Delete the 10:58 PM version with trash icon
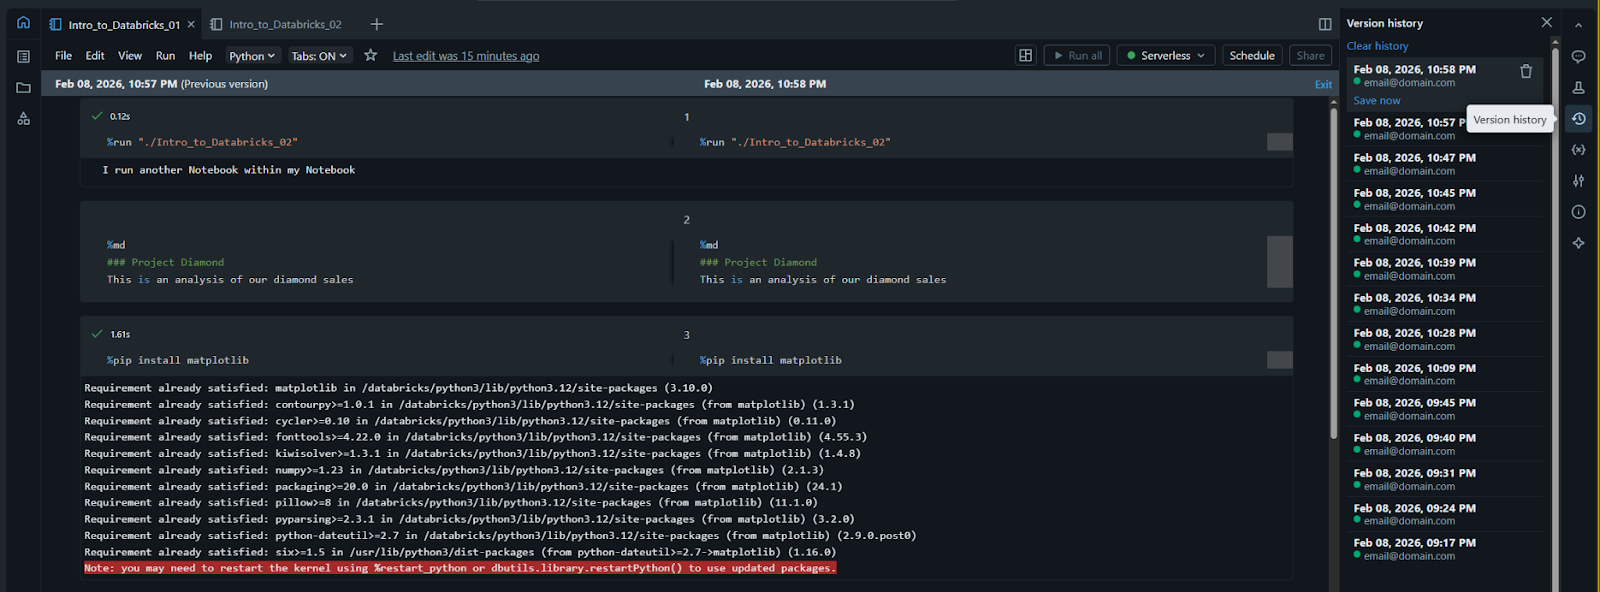This screenshot has height=592, width=1600. point(1526,71)
